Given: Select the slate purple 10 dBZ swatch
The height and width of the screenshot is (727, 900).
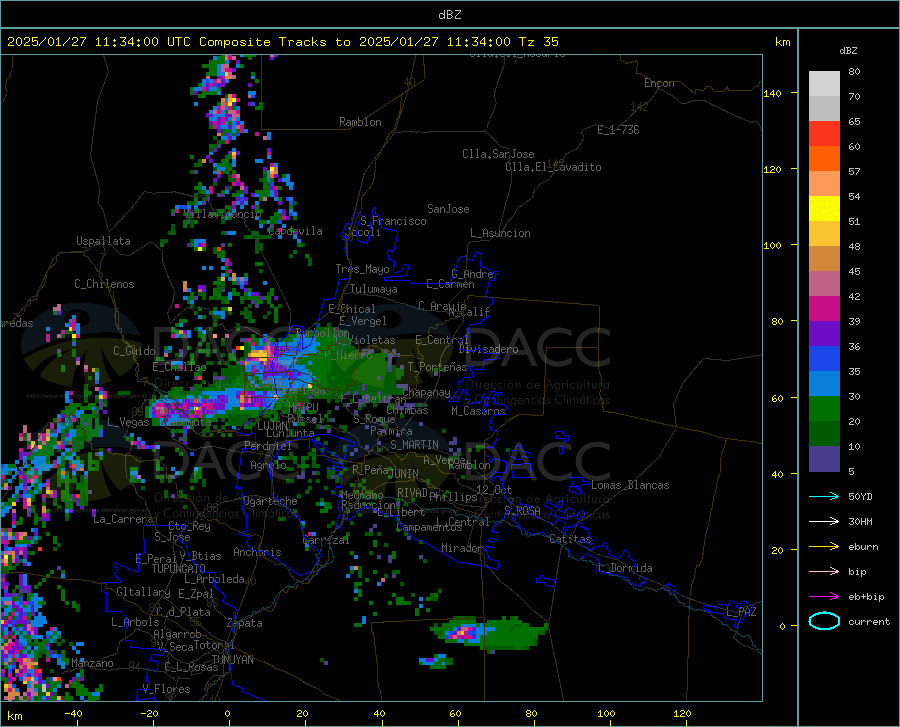Looking at the screenshot, I should click(x=824, y=458).
